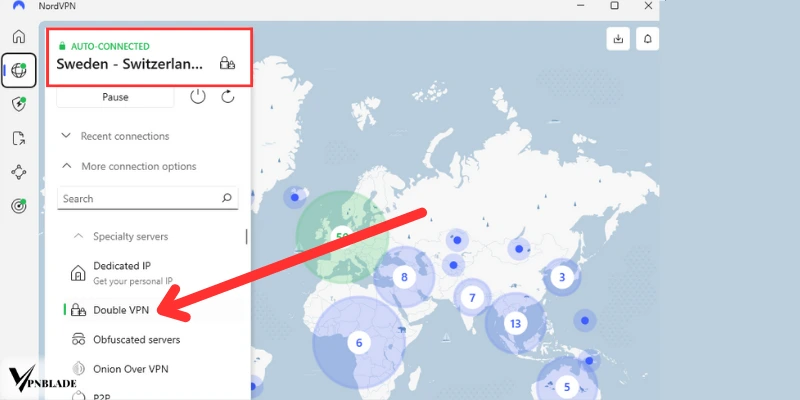
Task: Click the Obfuscated servers icon
Action: click(78, 339)
